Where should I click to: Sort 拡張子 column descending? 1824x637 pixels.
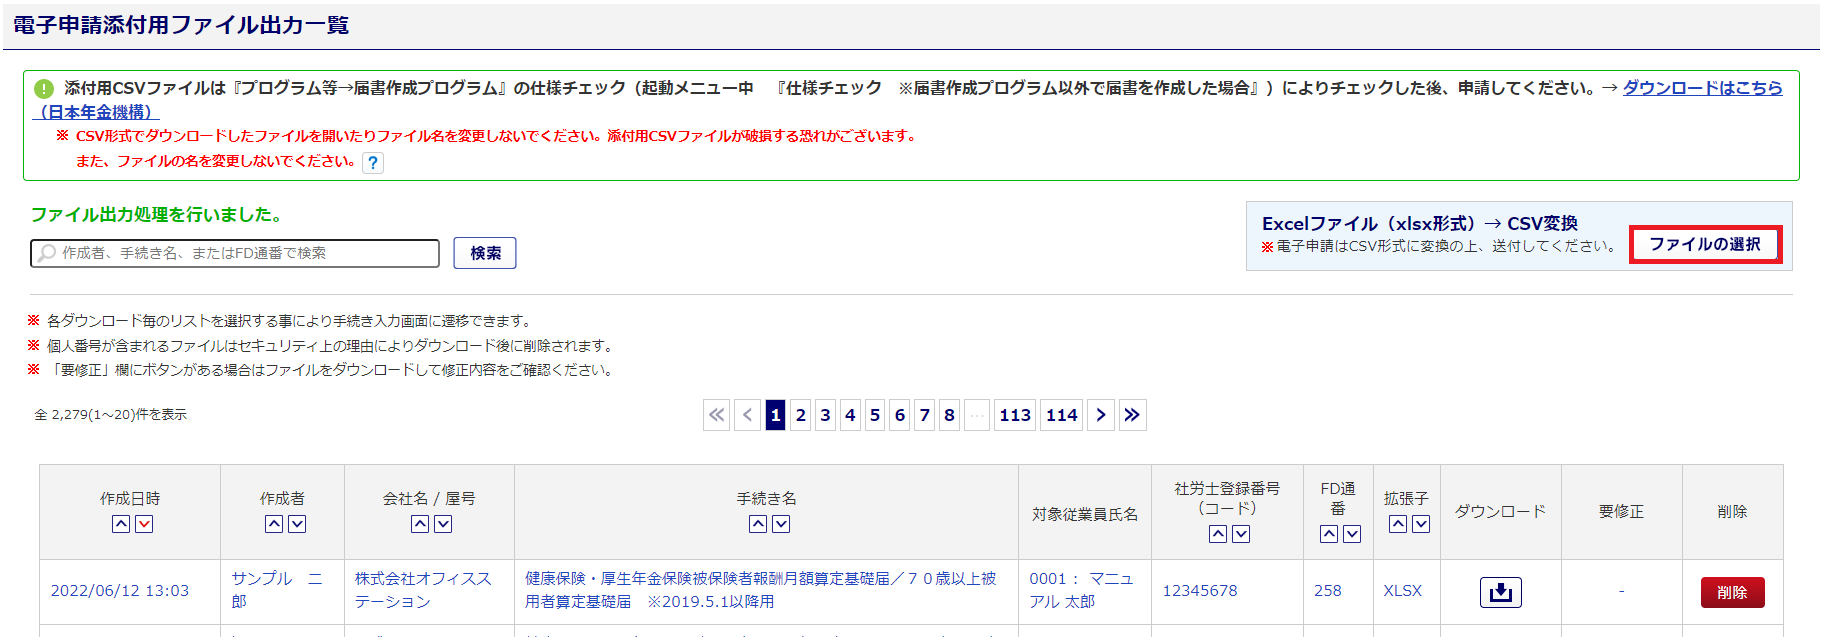(x=1421, y=524)
